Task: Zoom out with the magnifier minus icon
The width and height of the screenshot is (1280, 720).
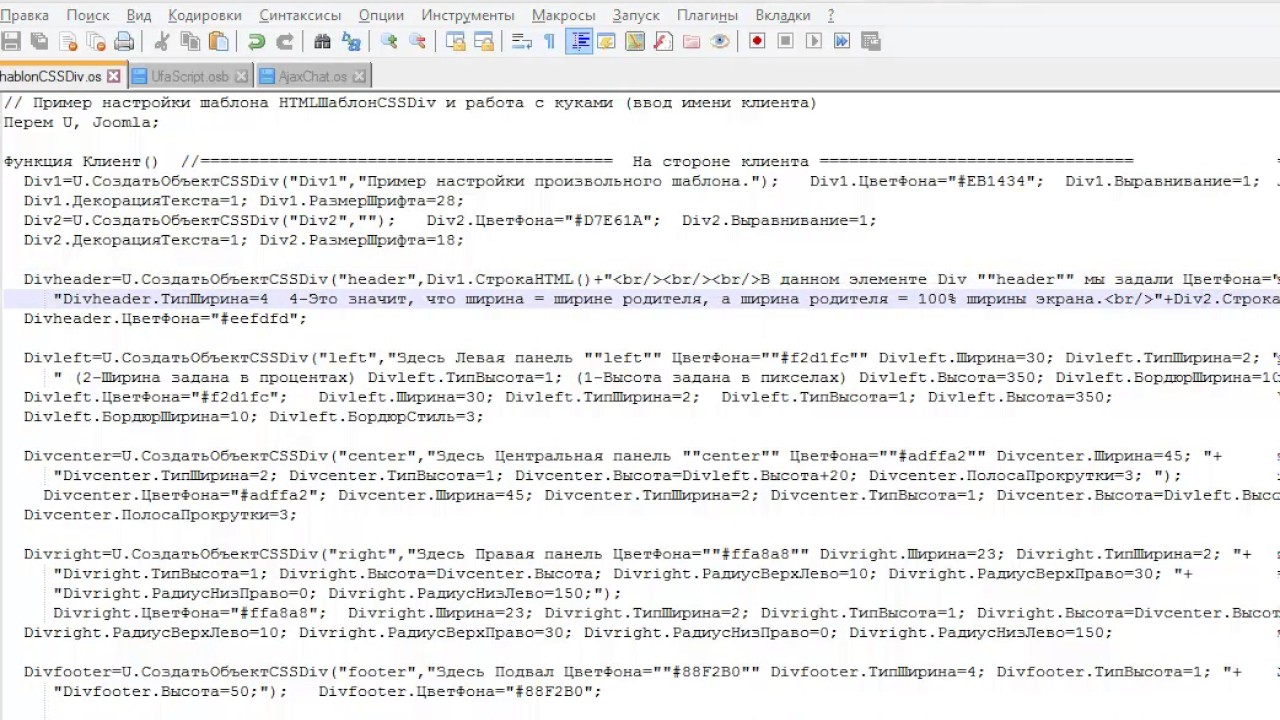Action: pyautogui.click(x=417, y=41)
